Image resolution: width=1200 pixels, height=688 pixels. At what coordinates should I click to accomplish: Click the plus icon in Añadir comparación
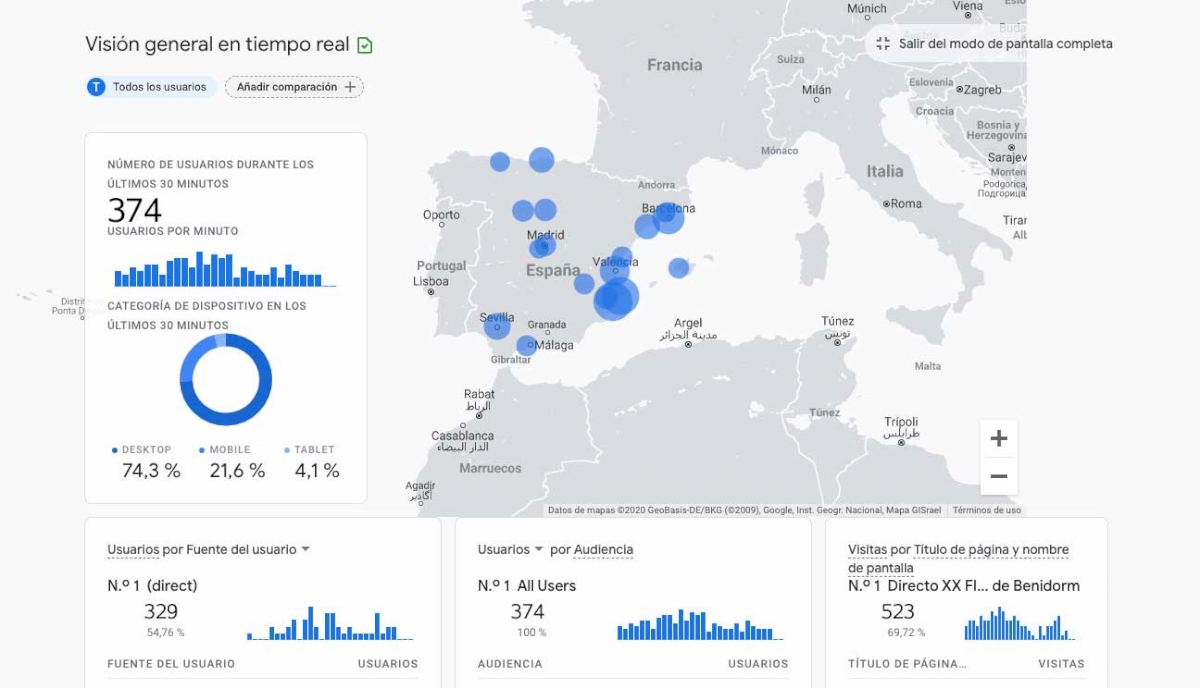(x=350, y=87)
